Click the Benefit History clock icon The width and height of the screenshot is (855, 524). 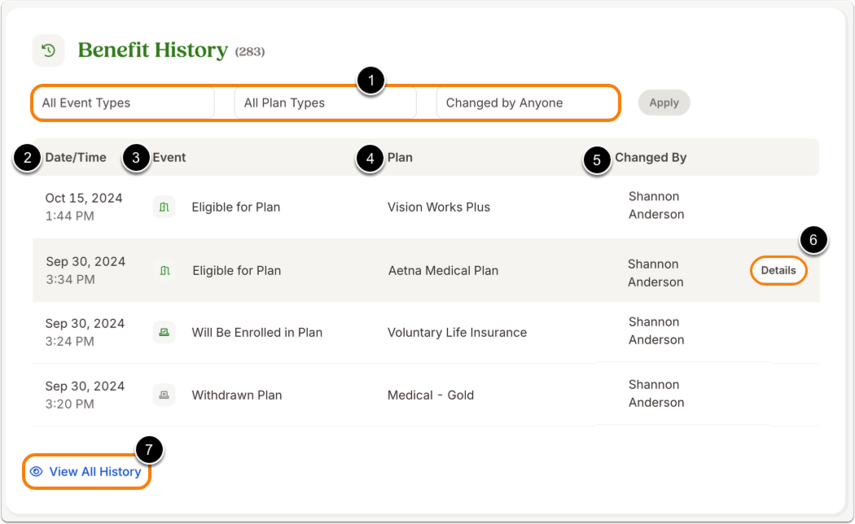[x=49, y=51]
